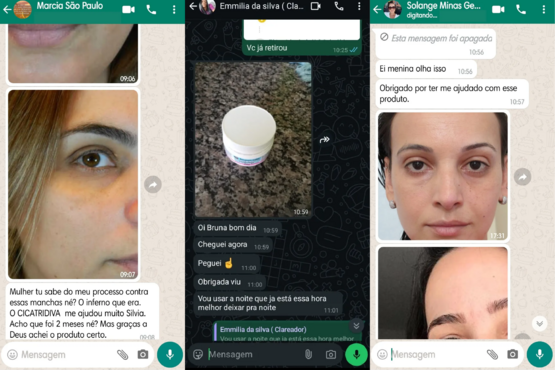The image size is (555, 370).
Task: Open sticker emoji picker in Emmilia chat
Action: (x=198, y=354)
